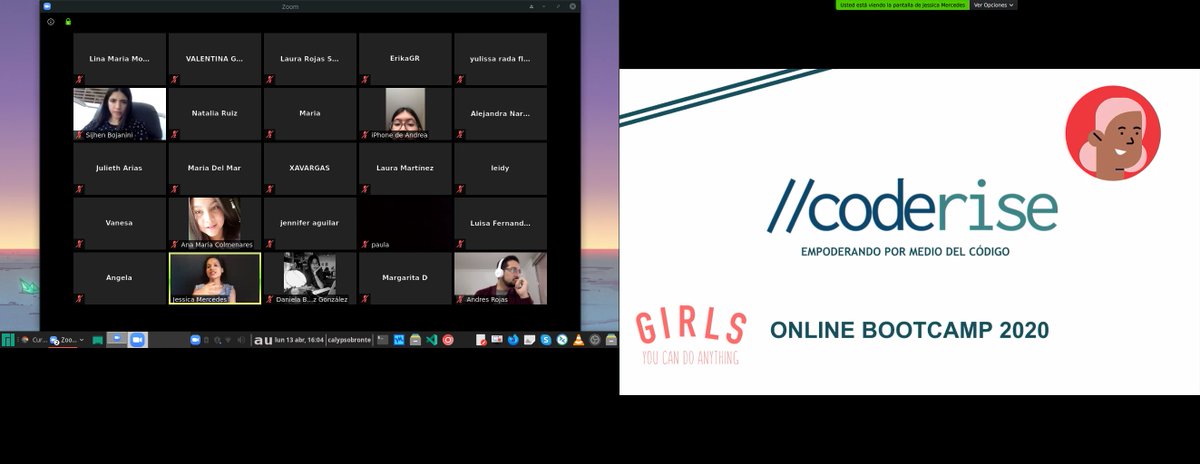Click the volume icon in the tray

[x=242, y=340]
